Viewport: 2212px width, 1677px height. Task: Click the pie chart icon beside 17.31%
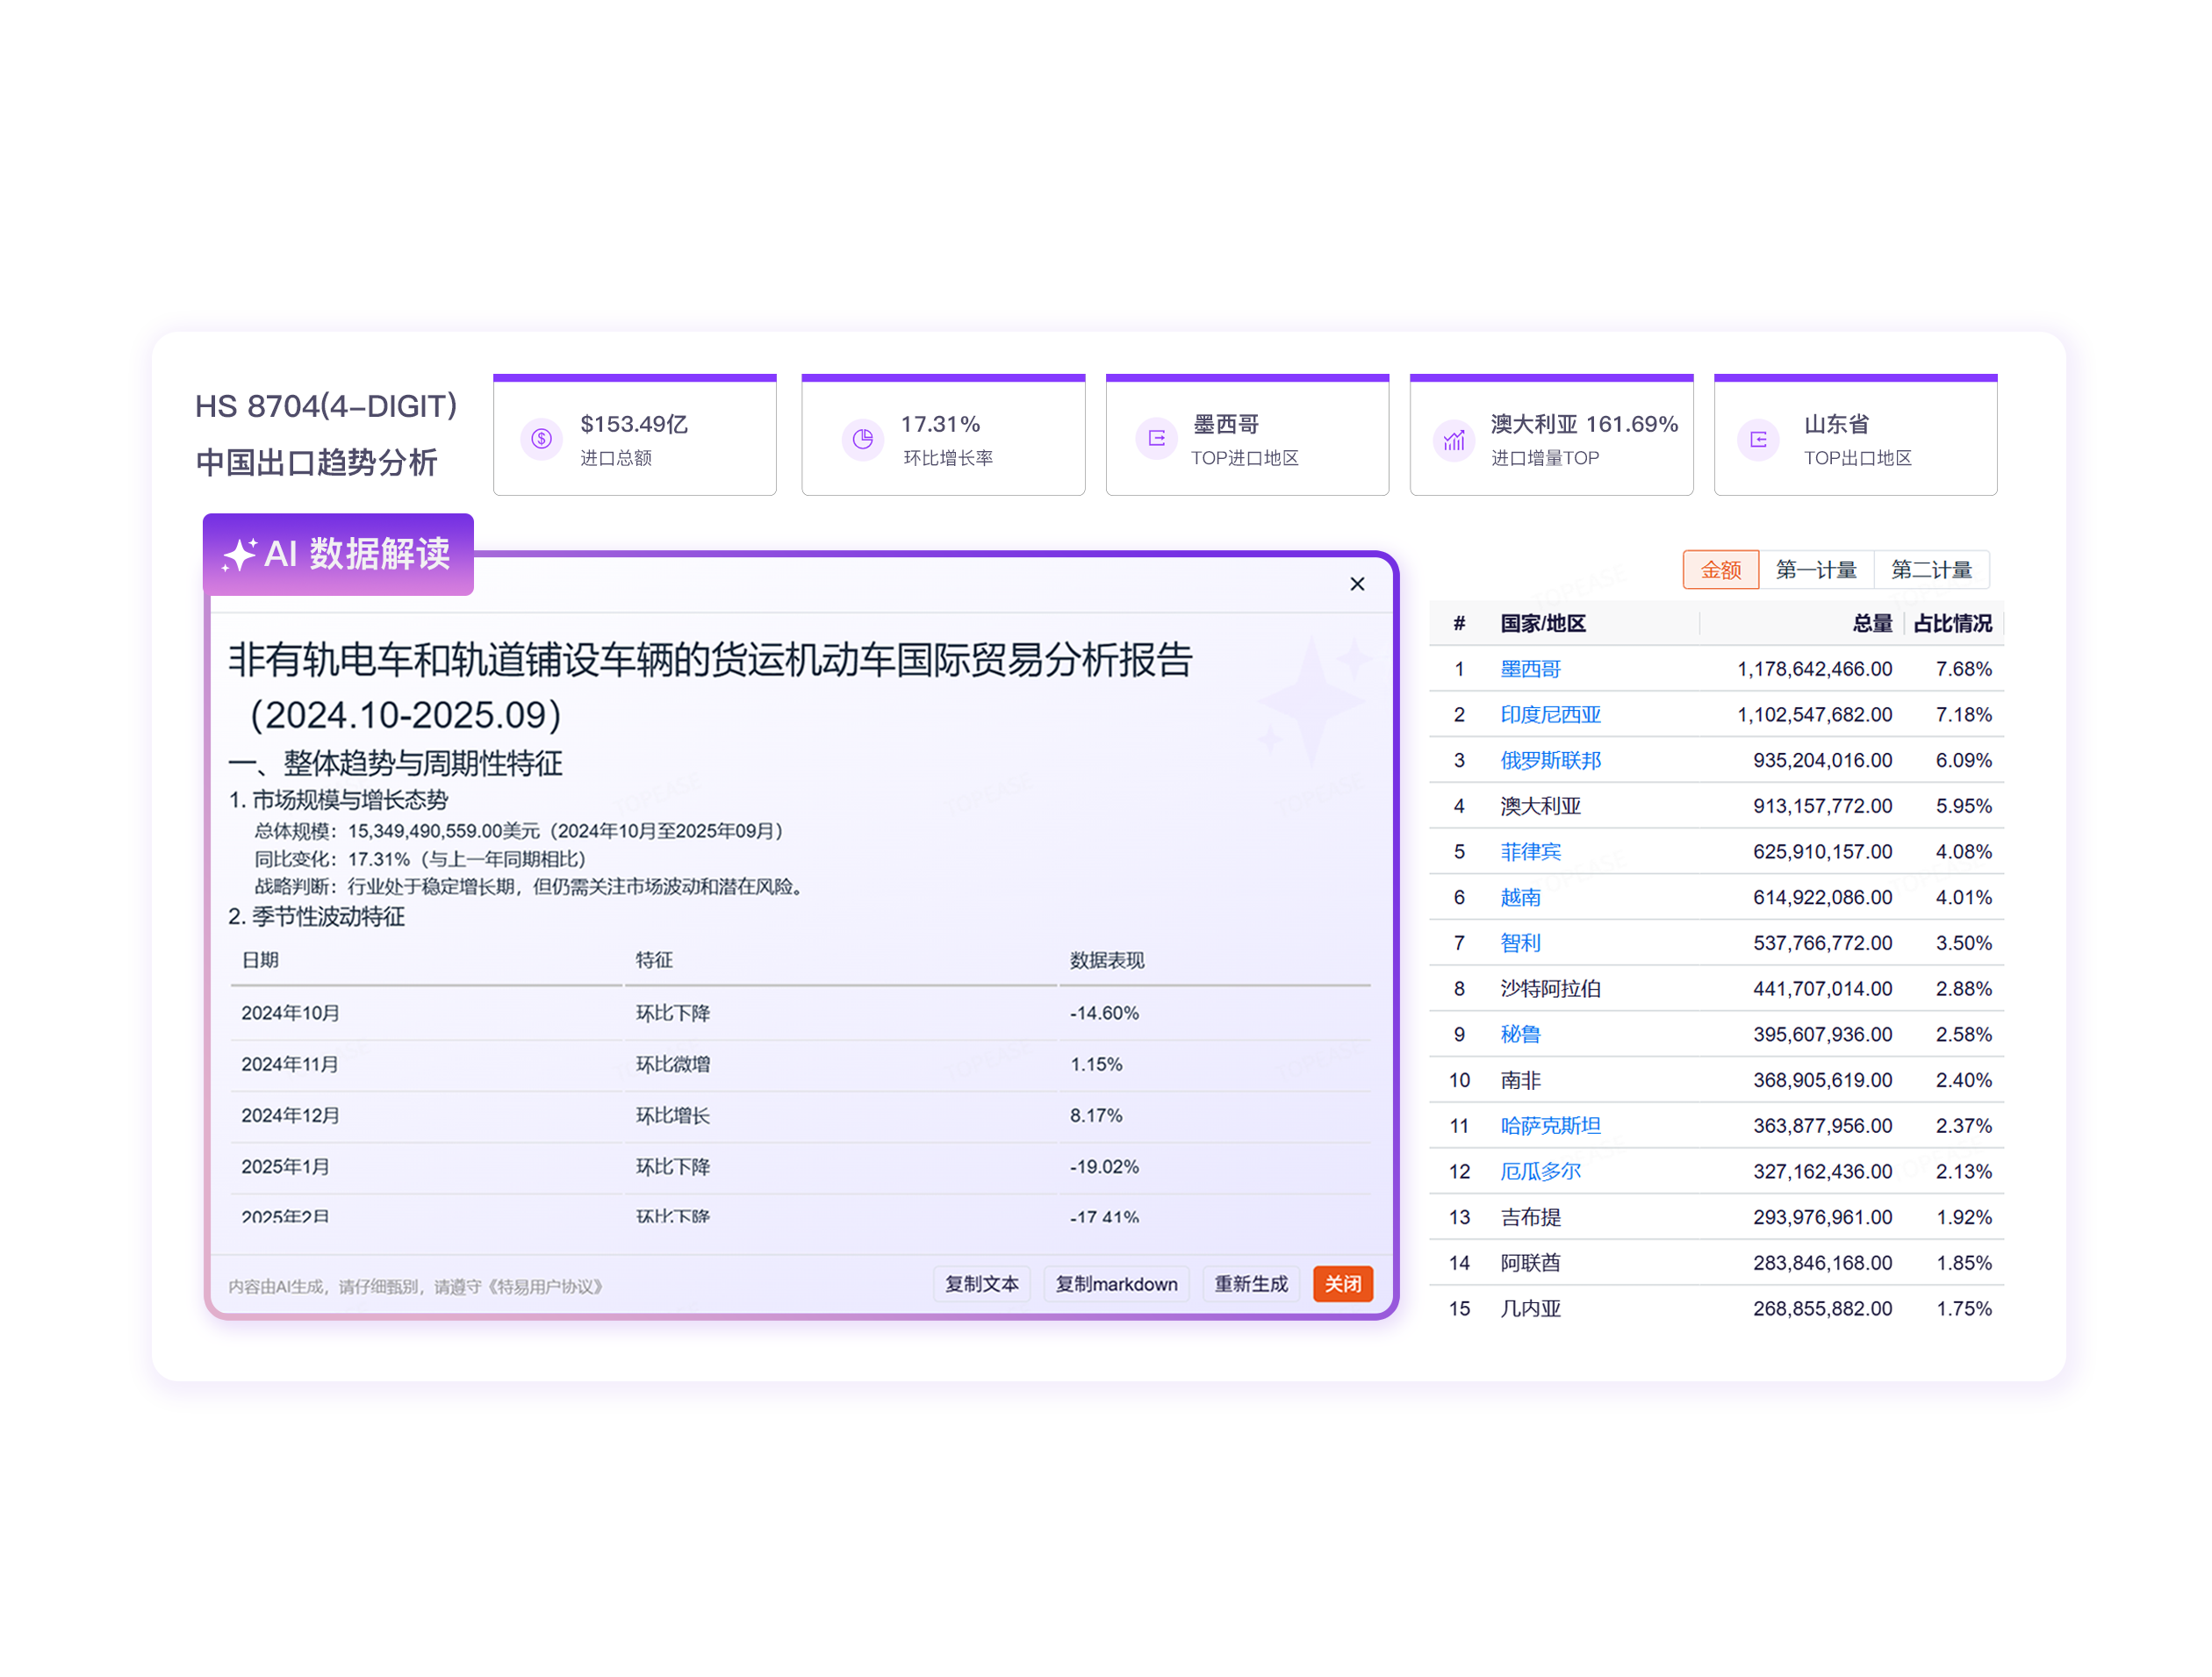pos(862,438)
